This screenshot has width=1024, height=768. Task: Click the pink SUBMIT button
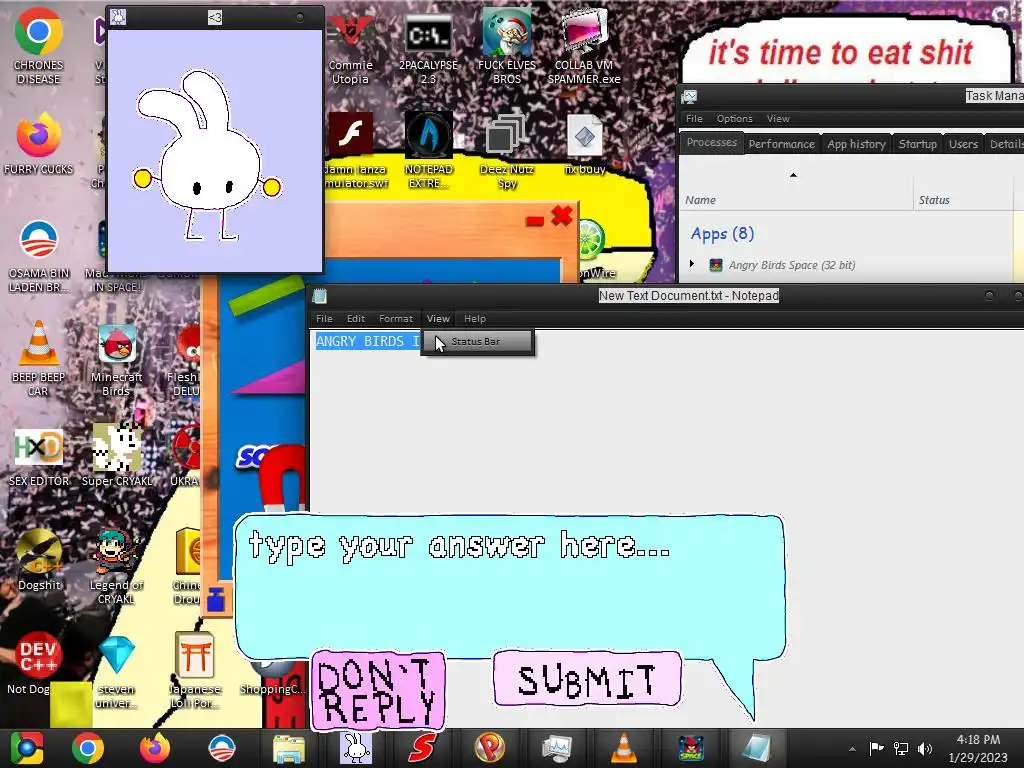click(587, 679)
